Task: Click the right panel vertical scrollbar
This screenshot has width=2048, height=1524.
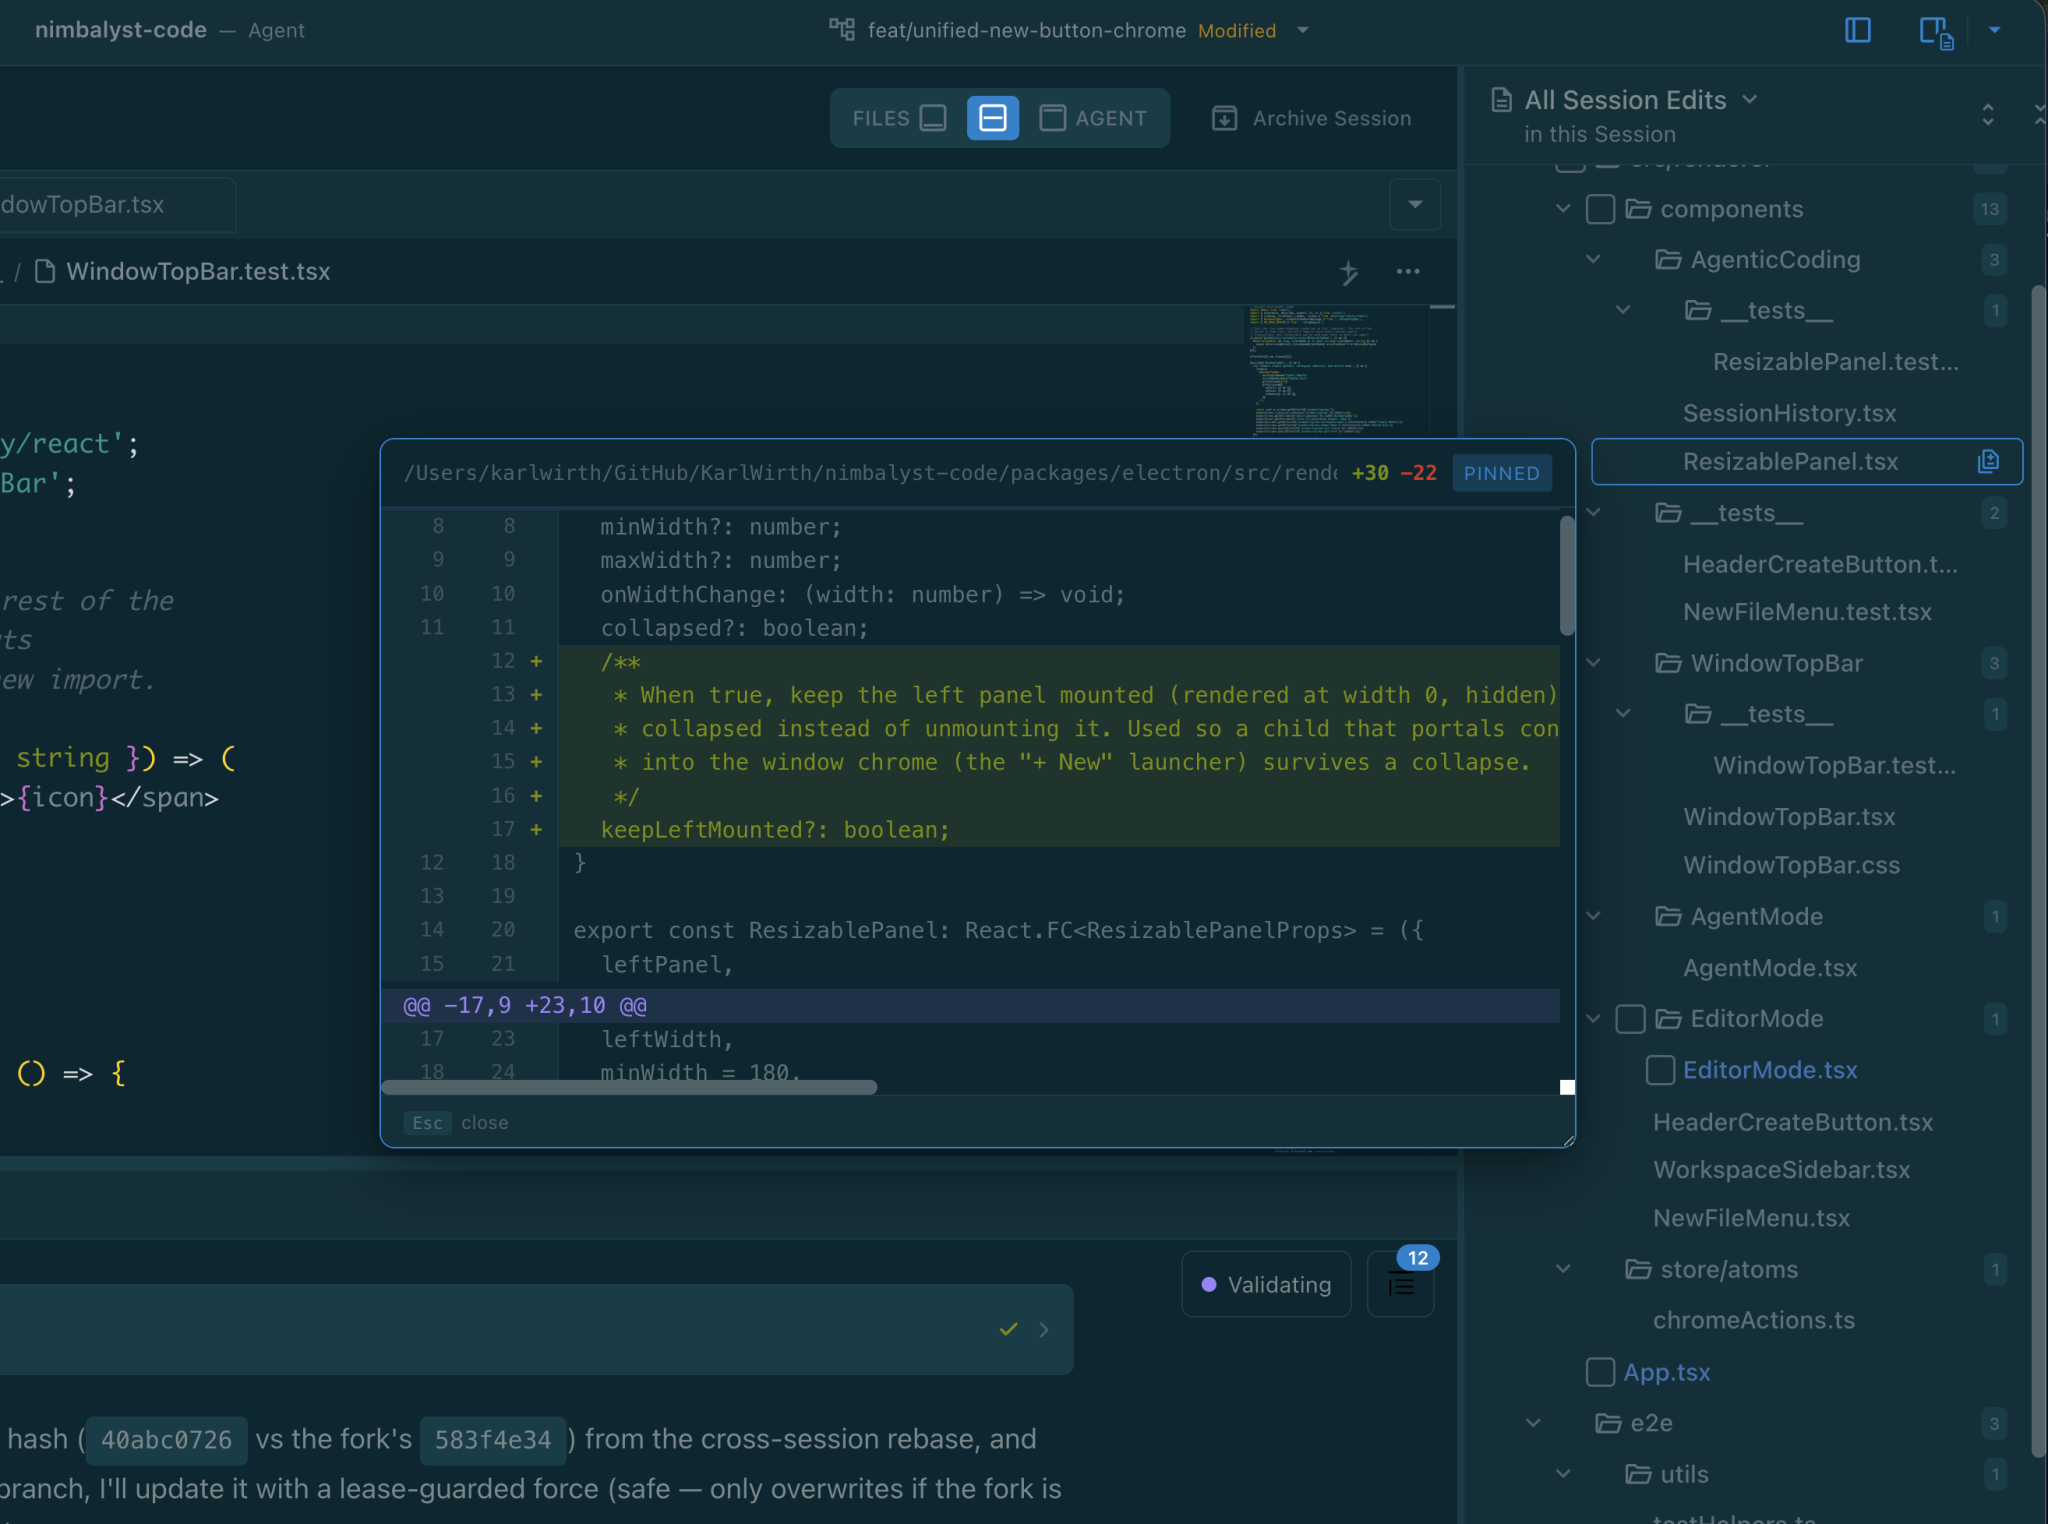Action: (2038, 870)
